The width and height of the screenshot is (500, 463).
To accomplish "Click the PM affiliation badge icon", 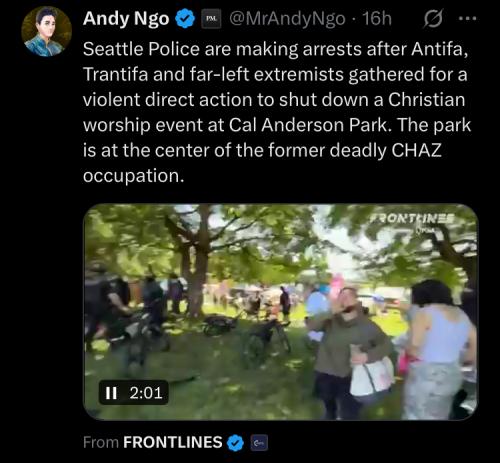I will coord(212,19).
